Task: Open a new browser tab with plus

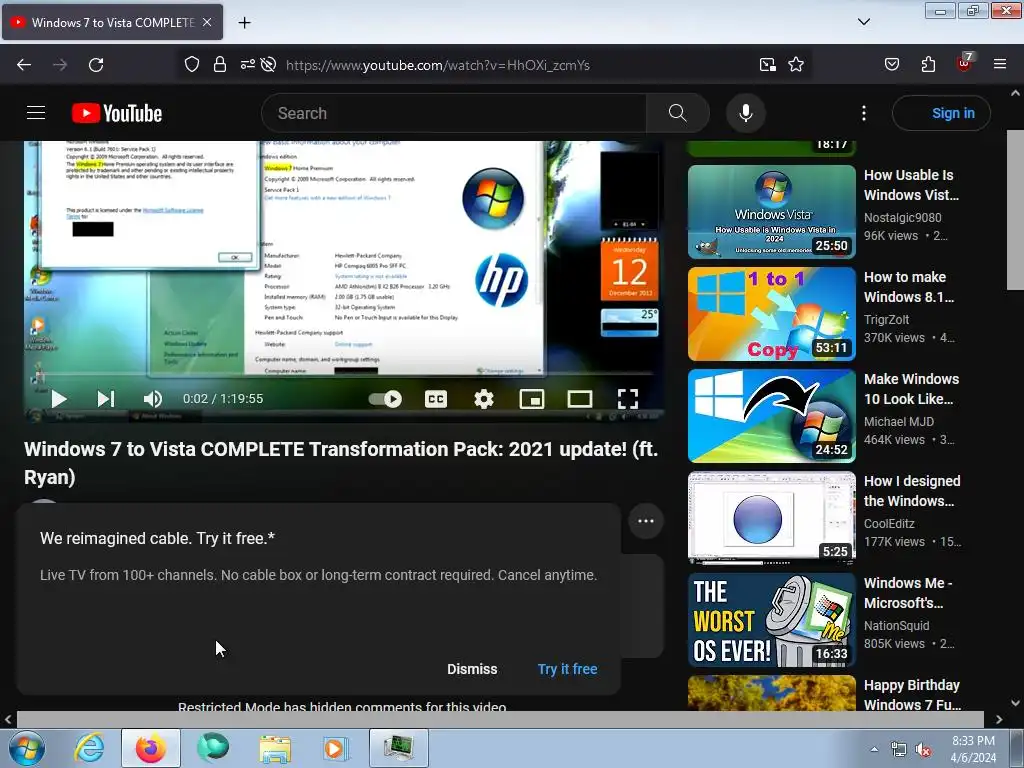Action: click(x=244, y=22)
